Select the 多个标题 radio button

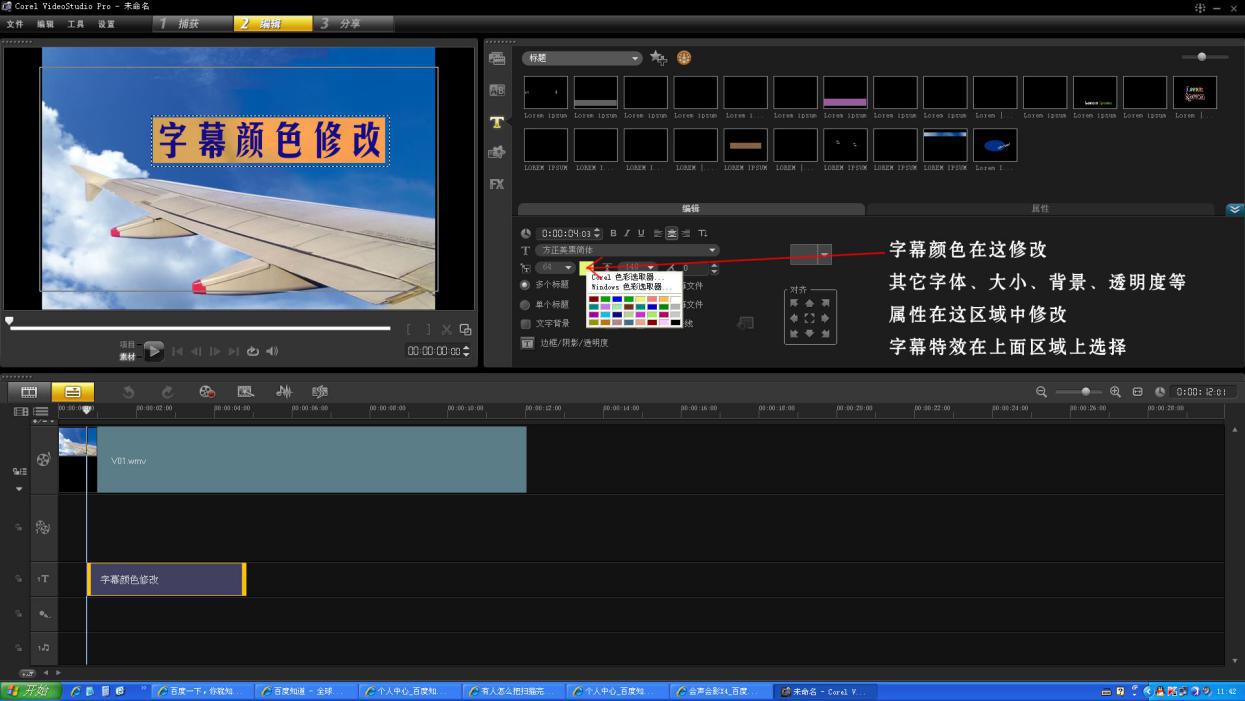click(525, 284)
